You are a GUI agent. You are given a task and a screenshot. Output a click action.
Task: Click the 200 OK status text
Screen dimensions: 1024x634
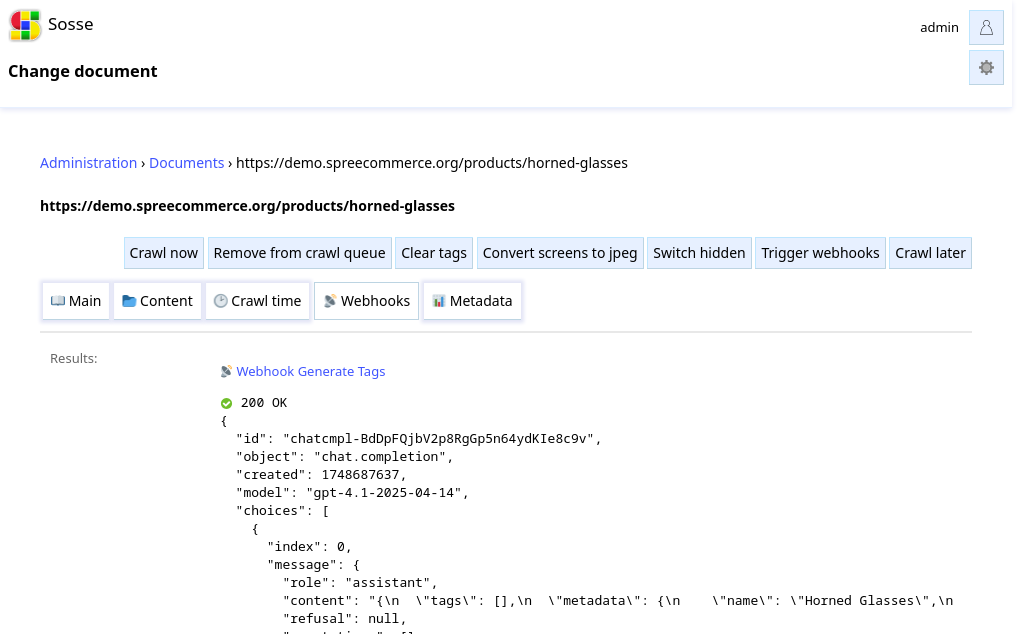click(x=264, y=403)
